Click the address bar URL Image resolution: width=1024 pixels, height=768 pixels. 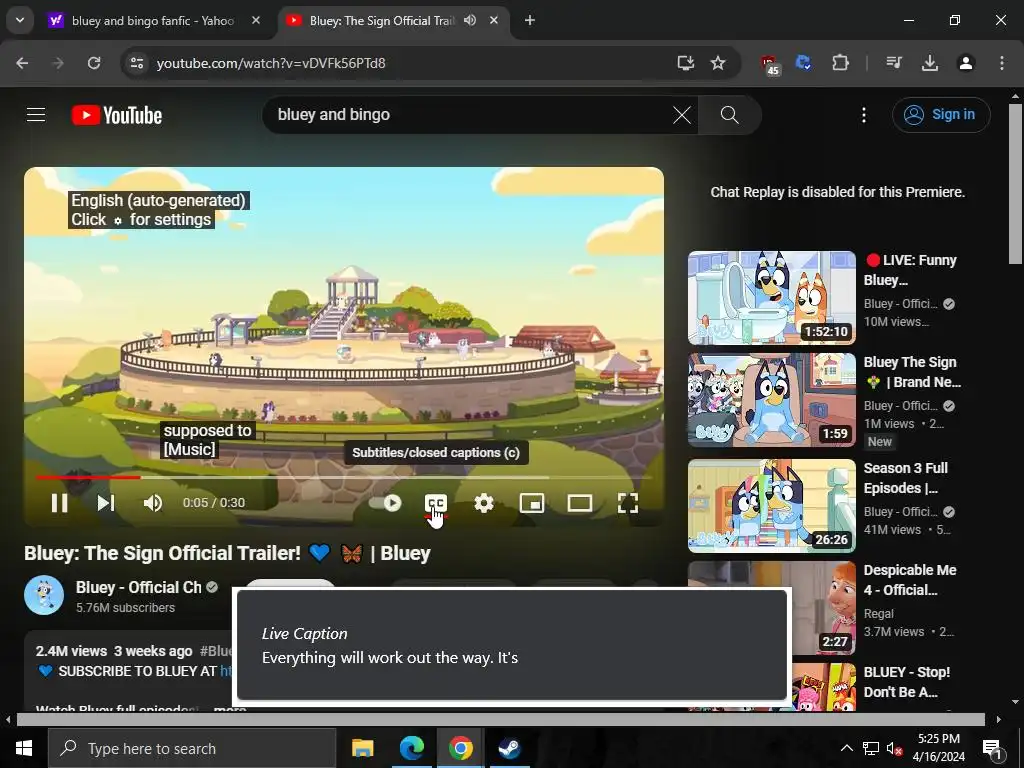click(x=271, y=63)
